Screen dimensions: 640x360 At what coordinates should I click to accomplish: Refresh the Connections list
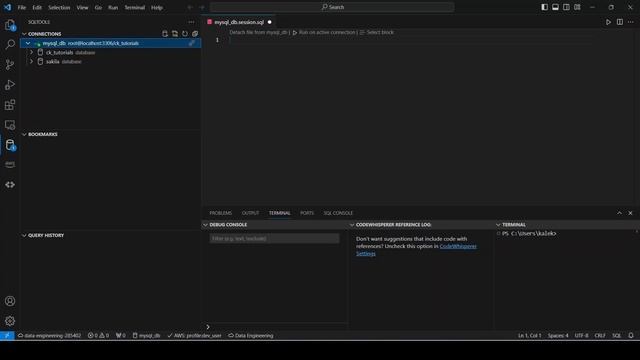point(185,34)
